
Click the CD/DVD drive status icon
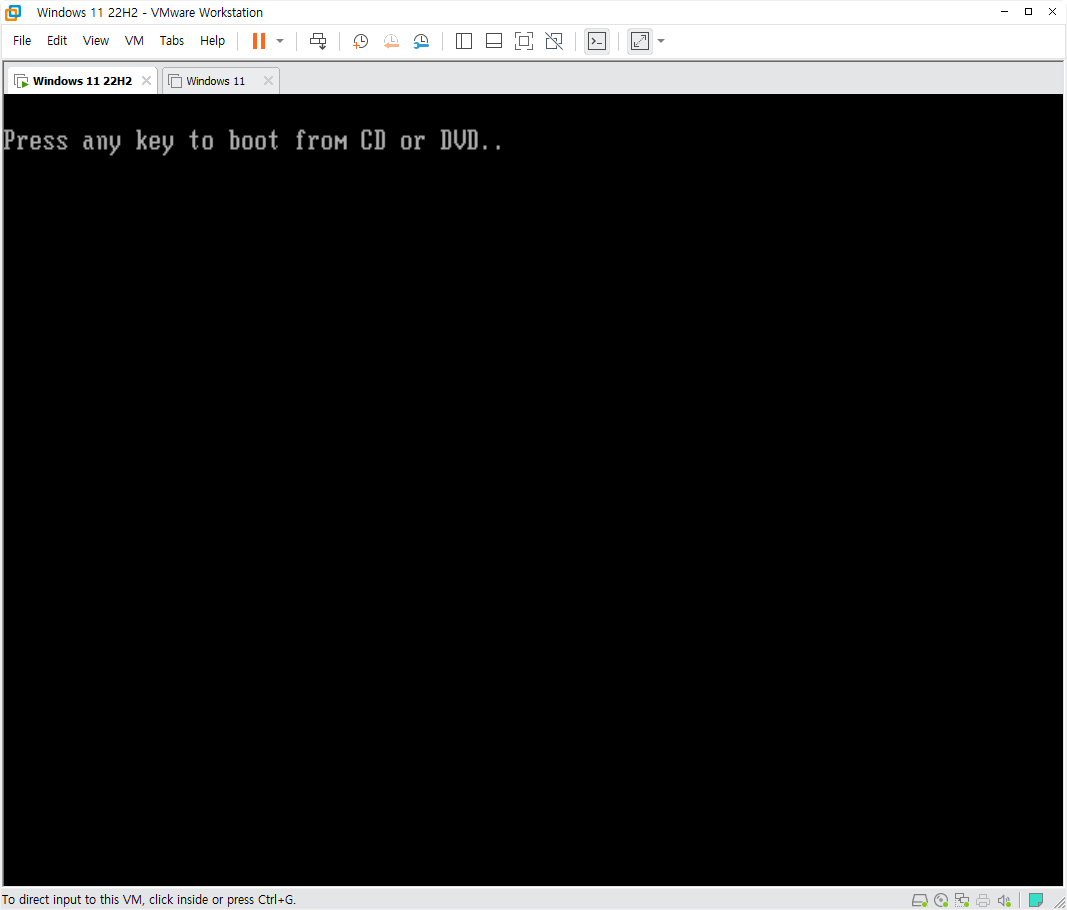pyautogui.click(x=941, y=900)
